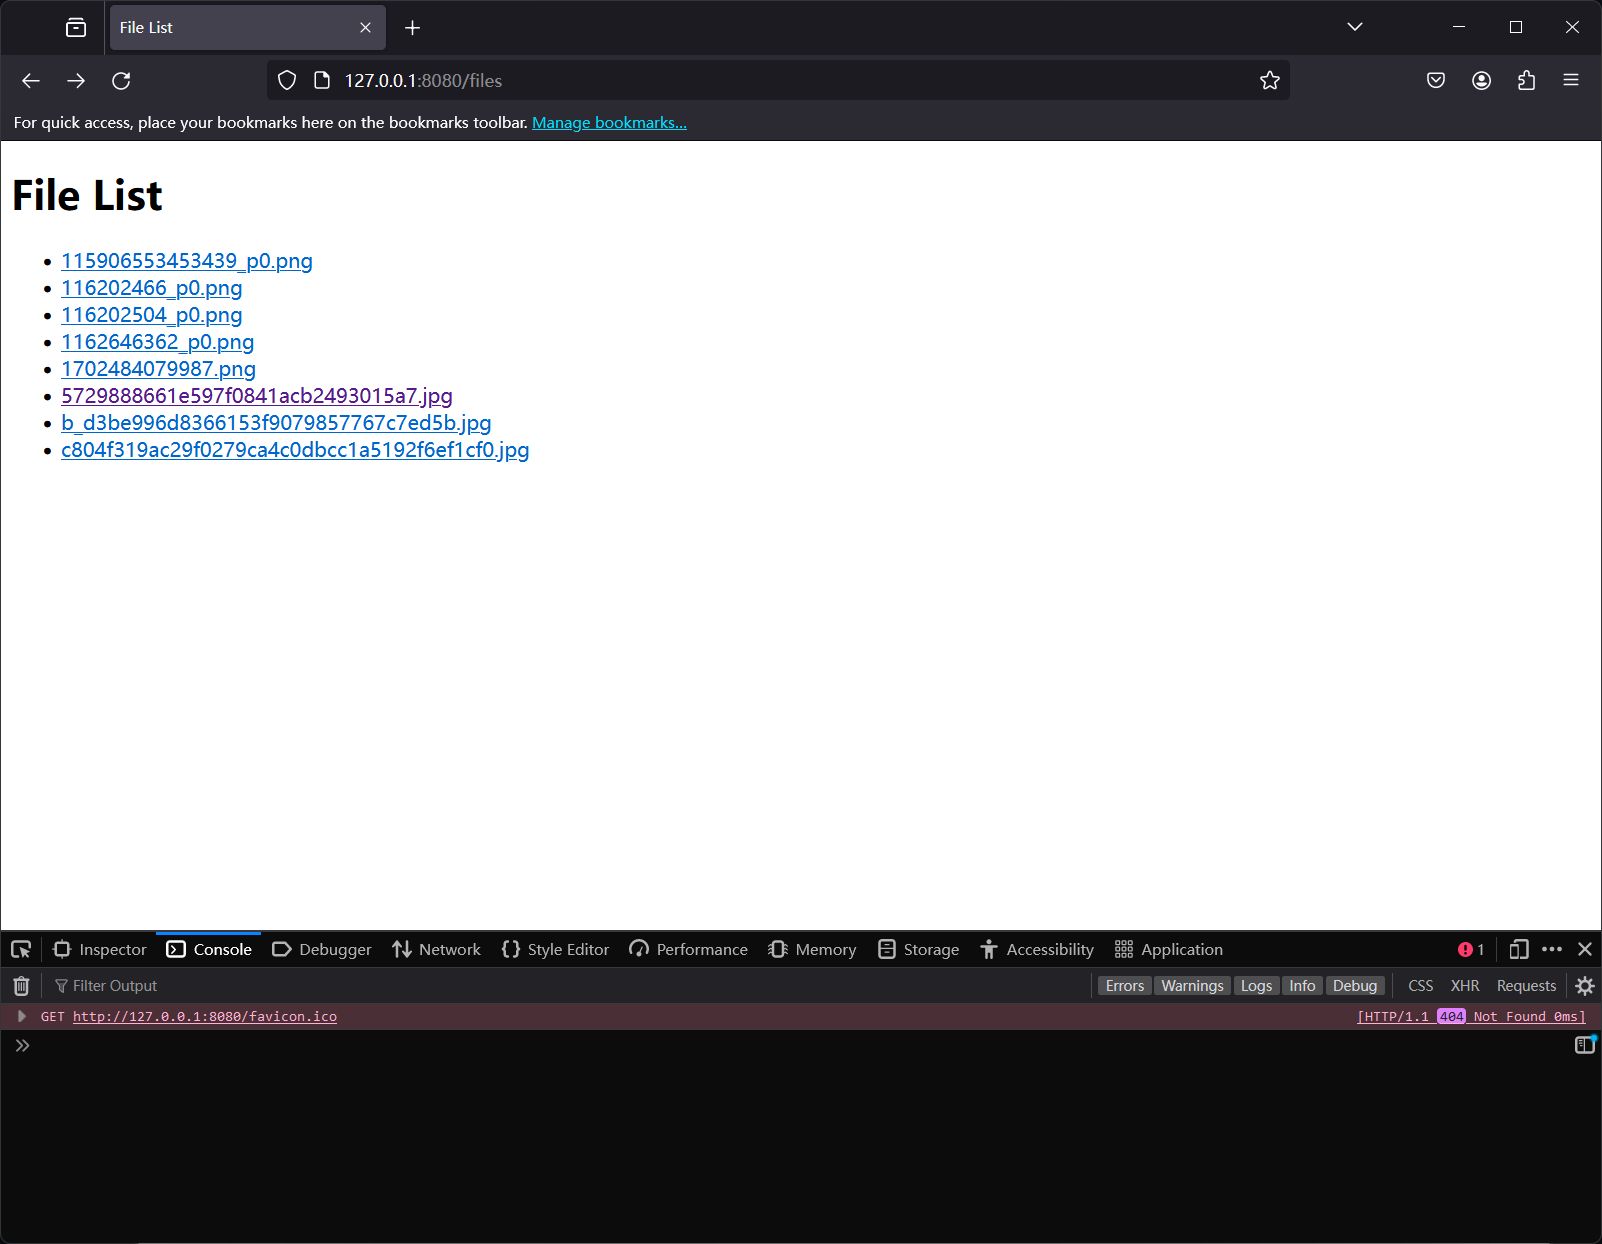Toggle the Warnings console filter
Viewport: 1602px width, 1244px height.
[1192, 986]
